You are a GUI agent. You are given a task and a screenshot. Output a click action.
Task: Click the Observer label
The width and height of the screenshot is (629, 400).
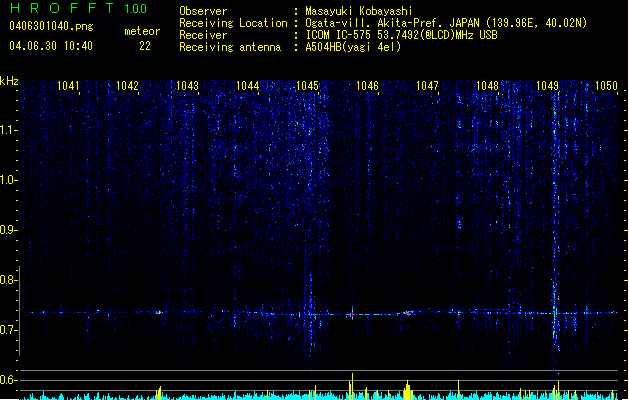pyautogui.click(x=203, y=11)
